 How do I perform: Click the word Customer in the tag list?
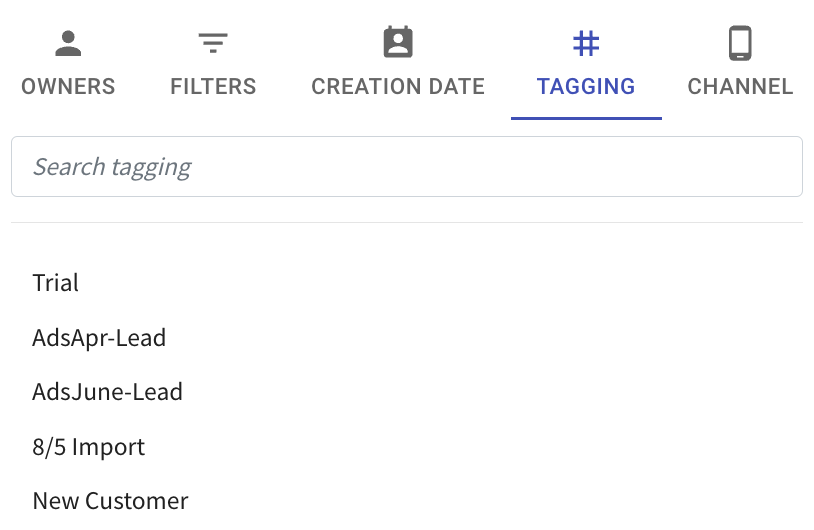point(137,501)
